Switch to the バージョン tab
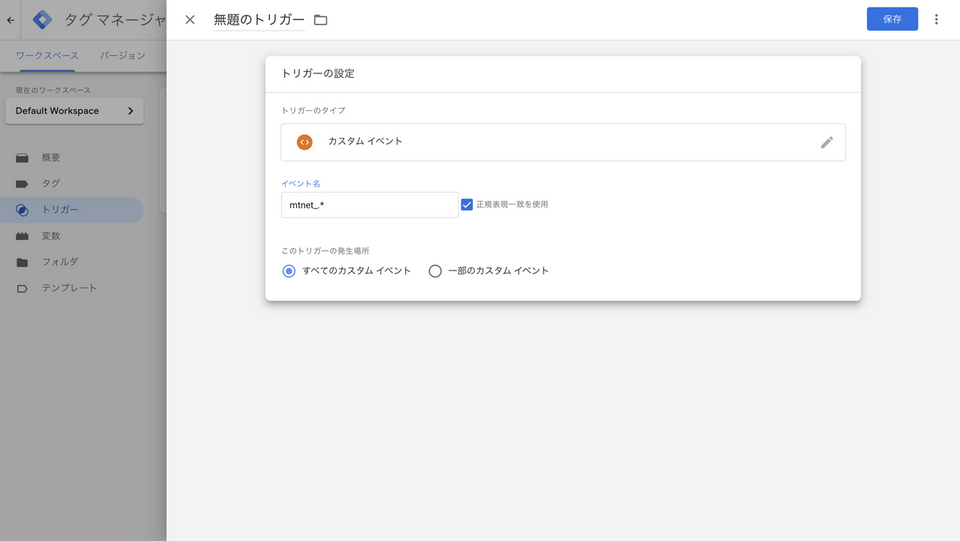 click(x=122, y=56)
